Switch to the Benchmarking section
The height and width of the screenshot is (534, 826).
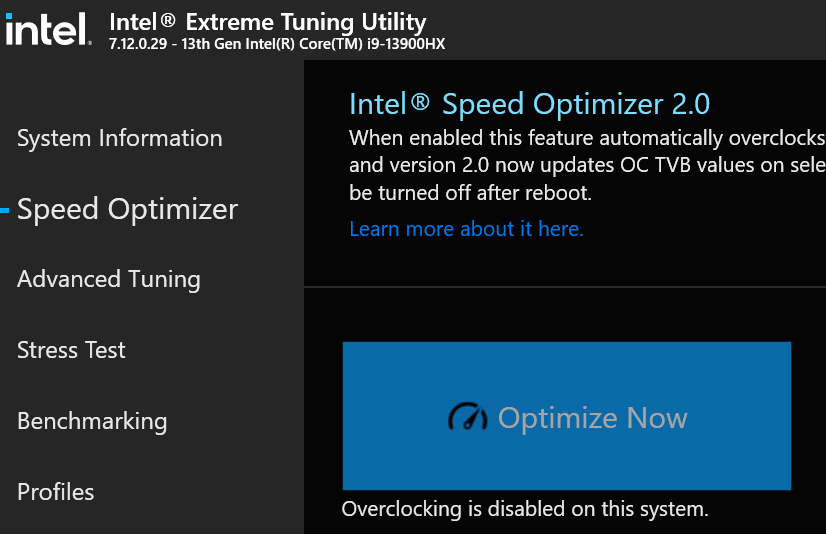pyautogui.click(x=92, y=421)
